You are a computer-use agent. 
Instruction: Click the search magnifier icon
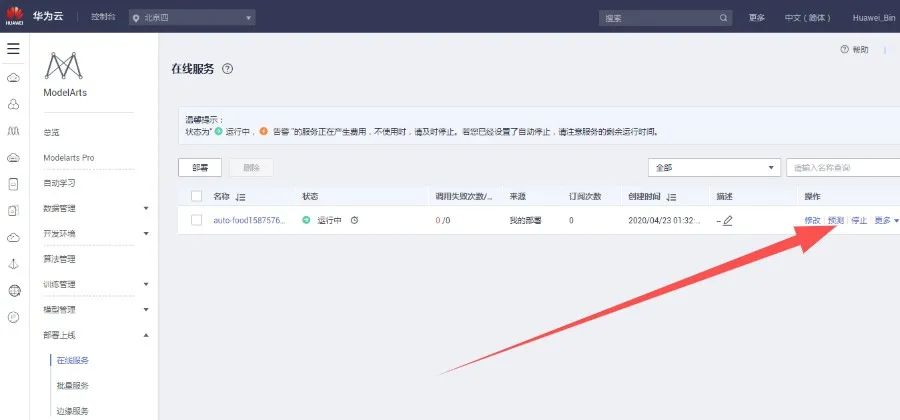point(724,18)
